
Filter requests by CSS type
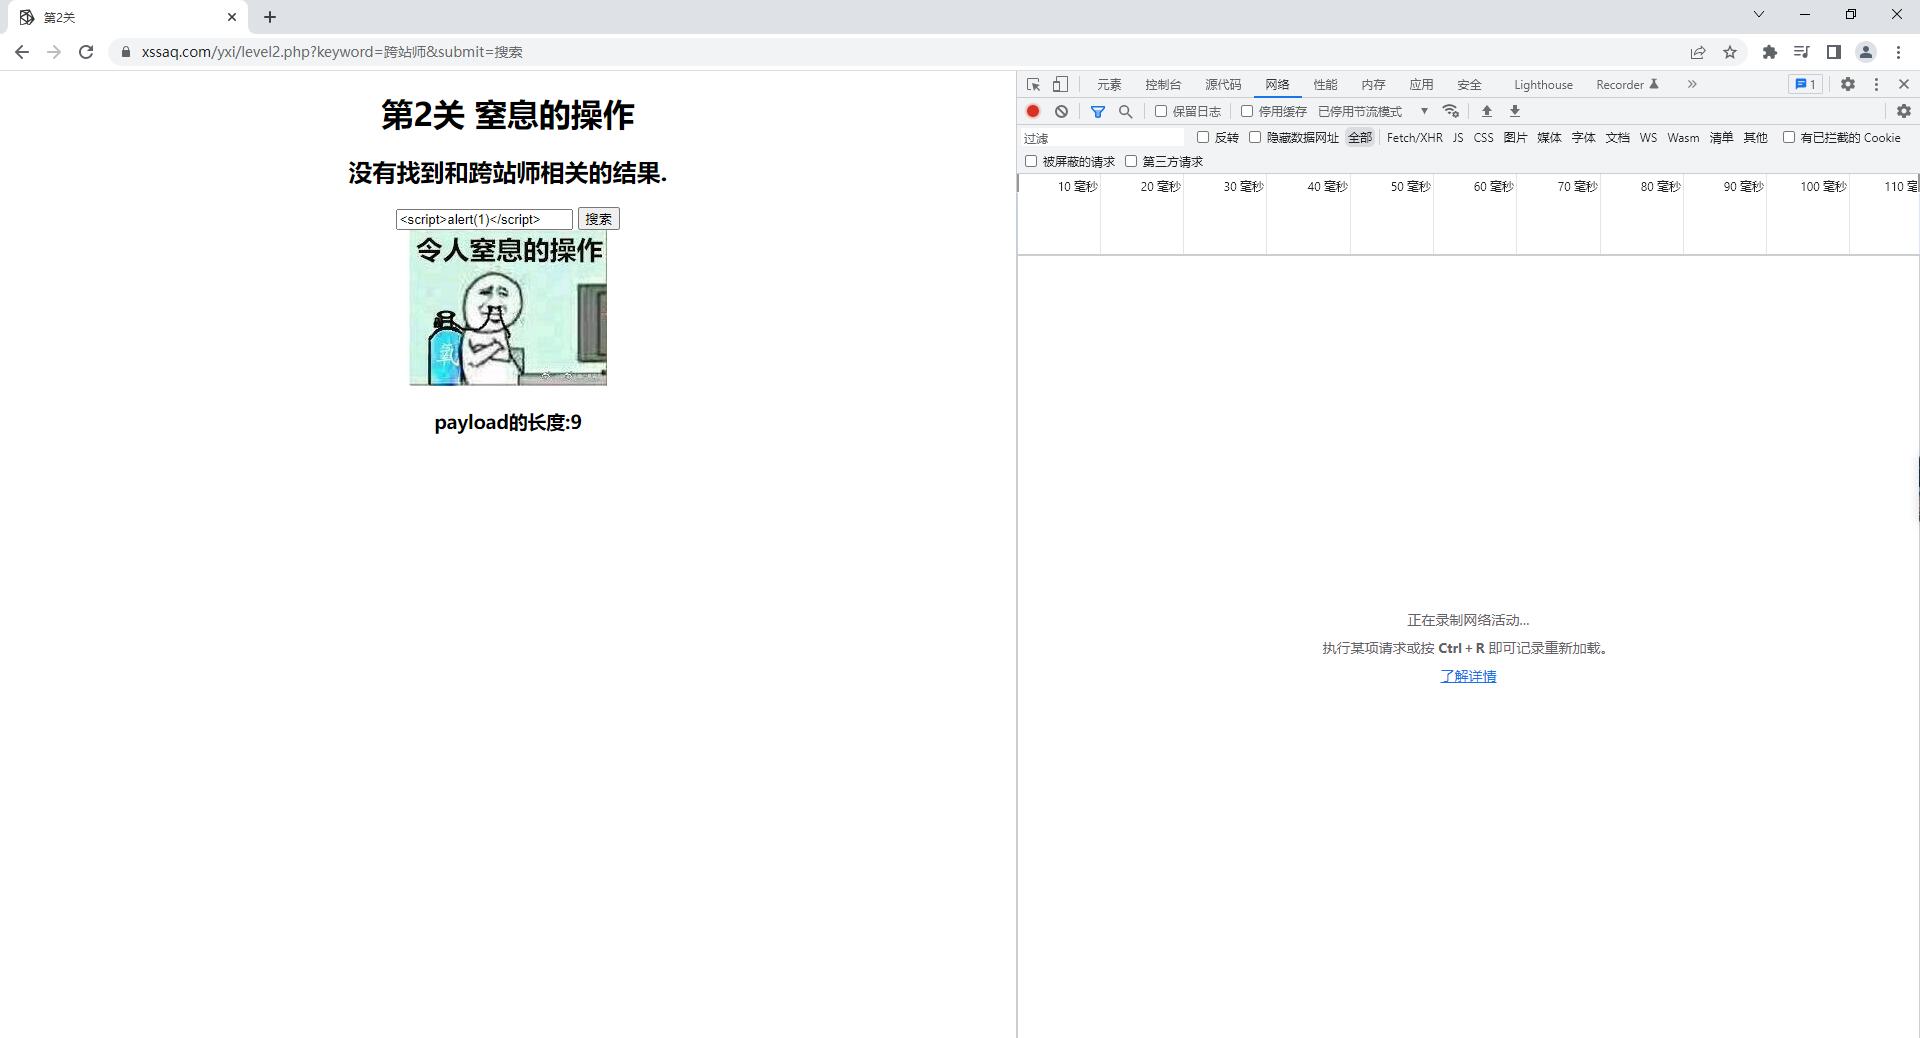point(1483,138)
